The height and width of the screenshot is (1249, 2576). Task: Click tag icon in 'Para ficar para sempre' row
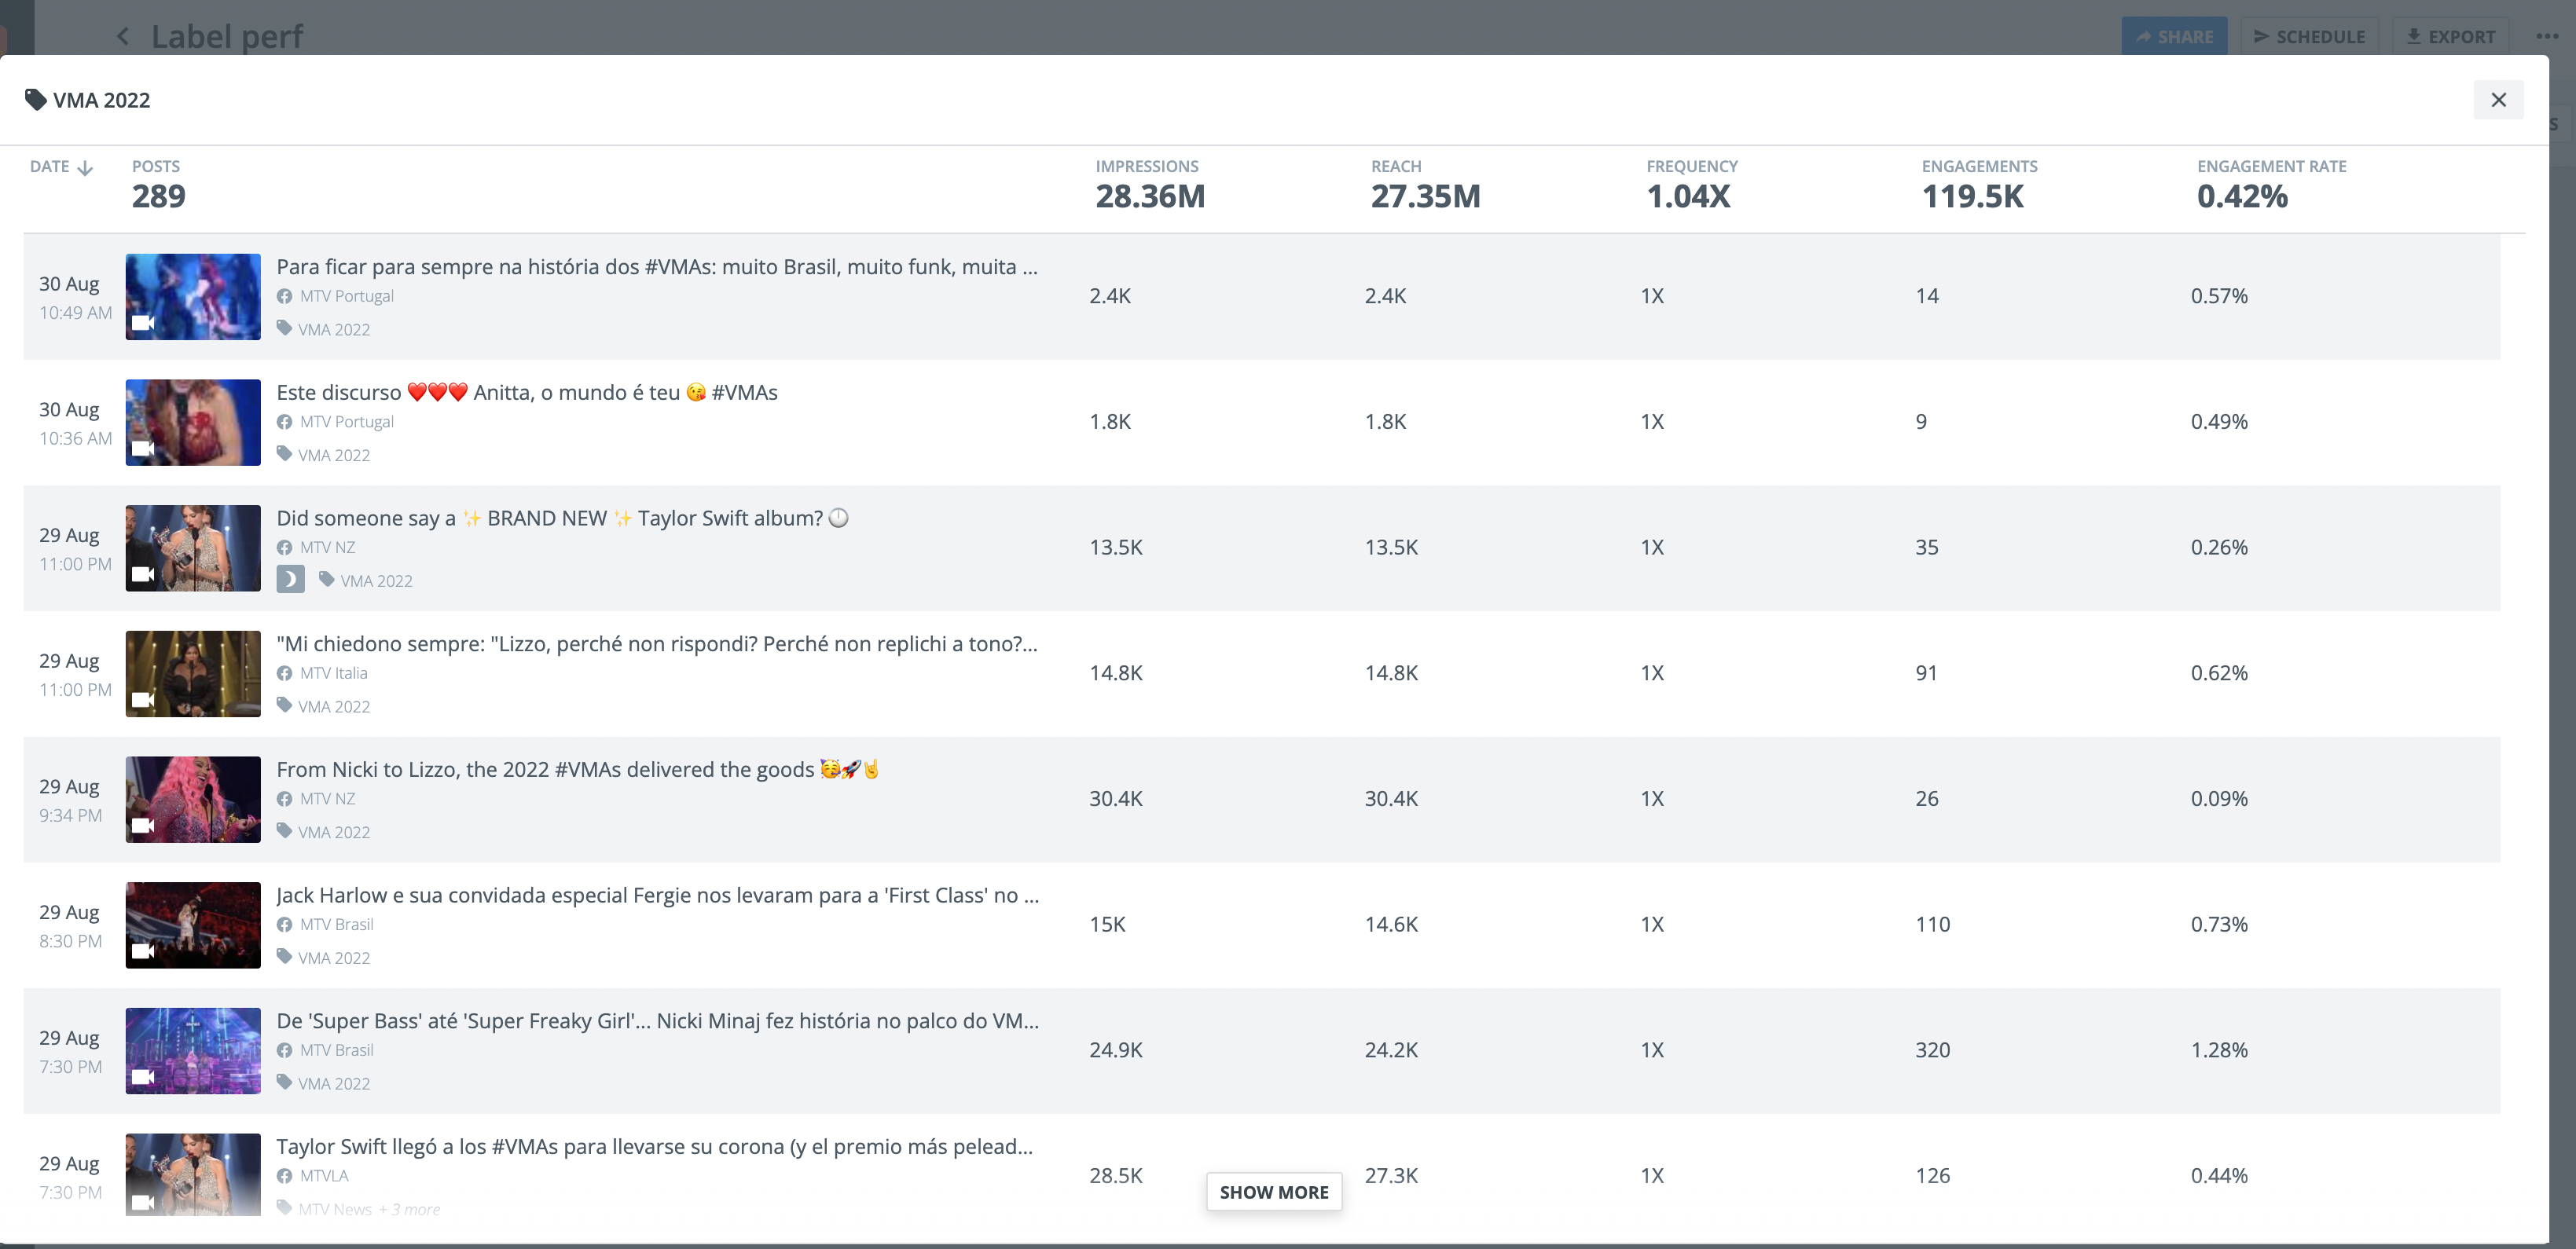(x=285, y=328)
